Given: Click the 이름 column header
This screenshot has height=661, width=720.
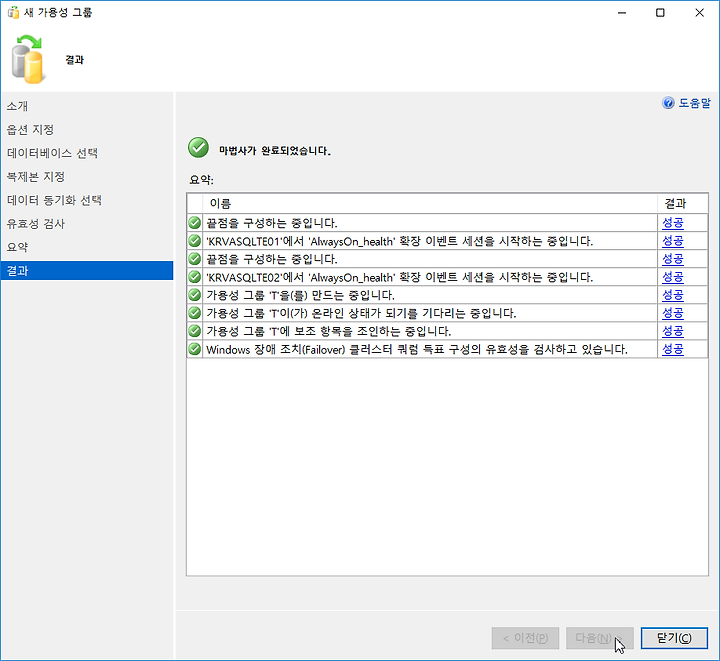Looking at the screenshot, I should 430,203.
